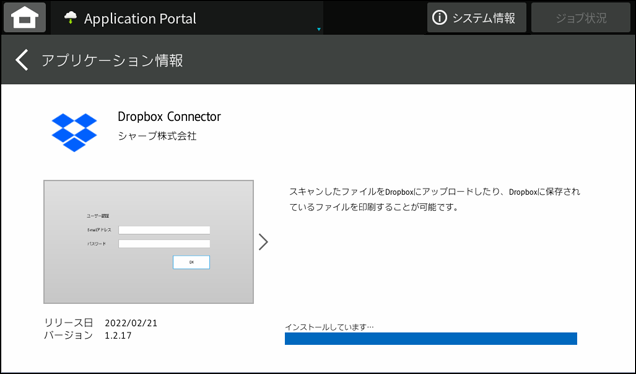Click the インストールしています status text

coord(329,327)
